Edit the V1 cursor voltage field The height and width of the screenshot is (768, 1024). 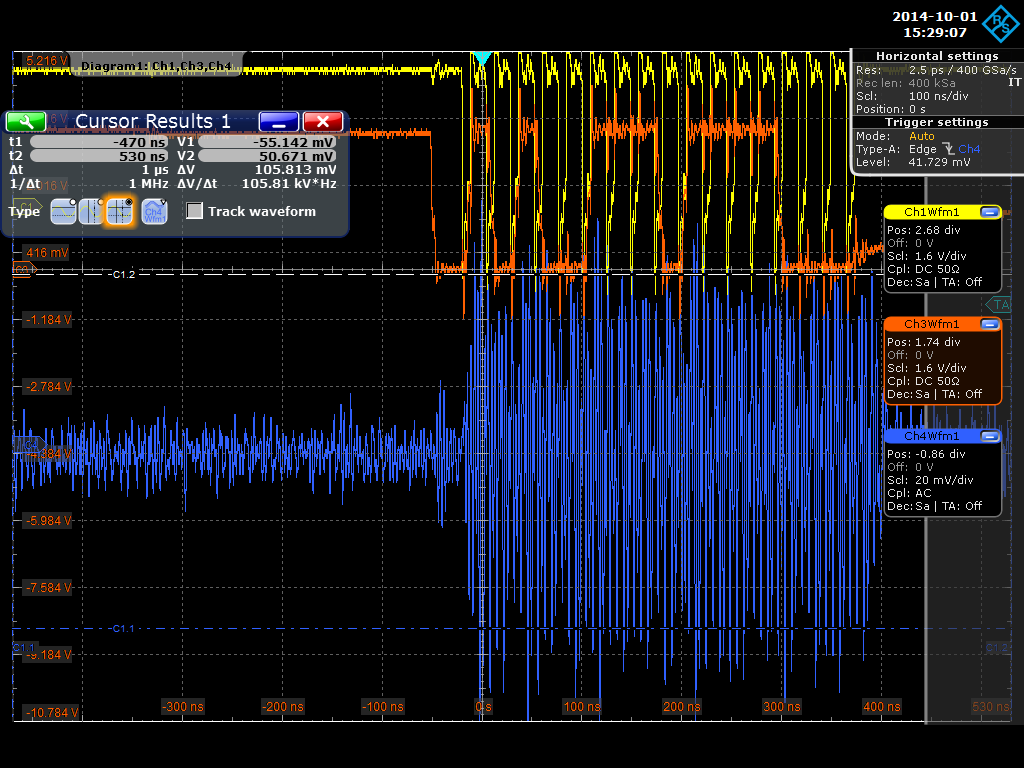pos(268,142)
